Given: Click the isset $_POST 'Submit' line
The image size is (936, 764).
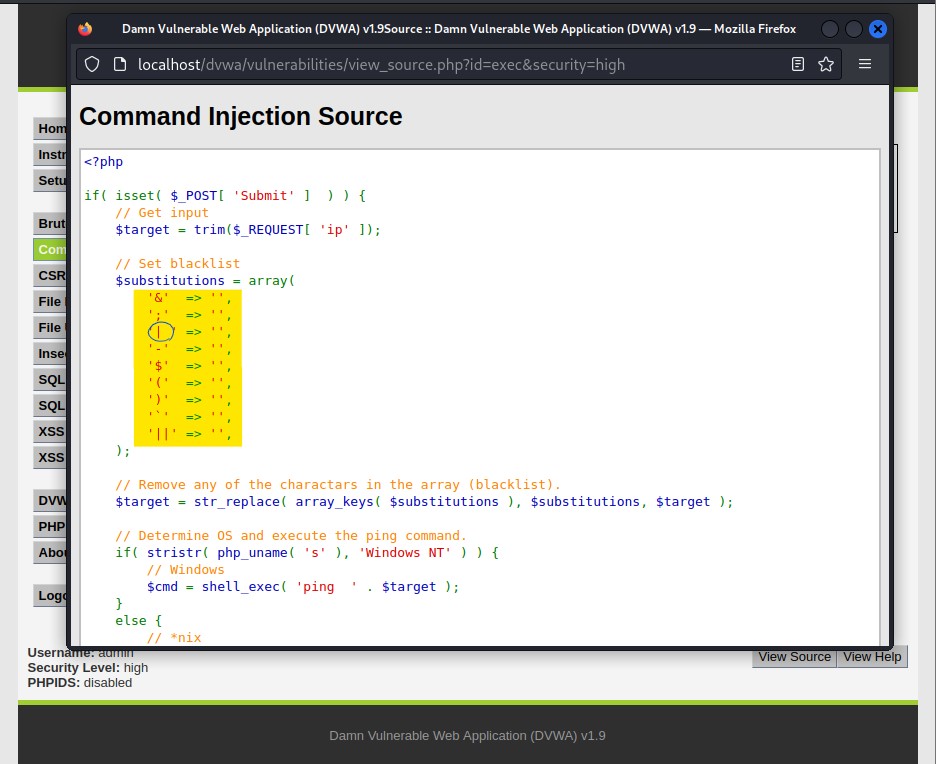Looking at the screenshot, I should [225, 196].
